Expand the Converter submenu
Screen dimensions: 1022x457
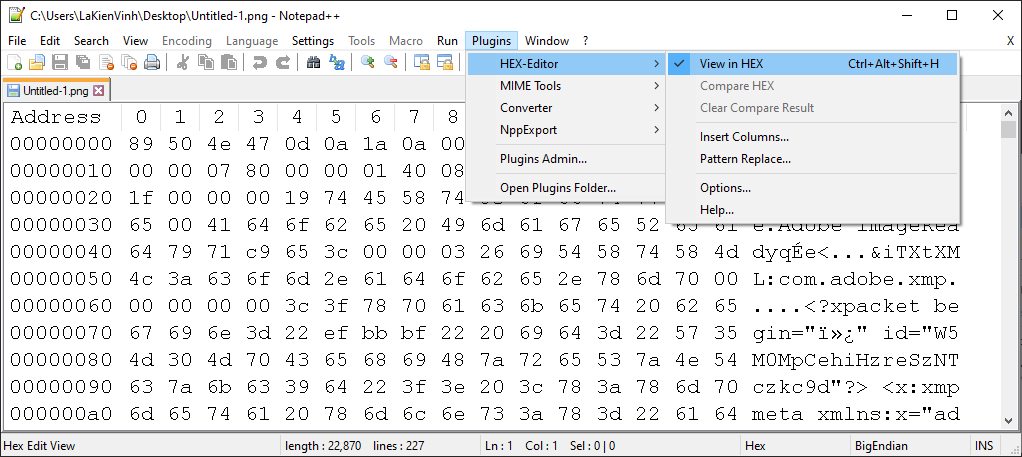point(566,108)
